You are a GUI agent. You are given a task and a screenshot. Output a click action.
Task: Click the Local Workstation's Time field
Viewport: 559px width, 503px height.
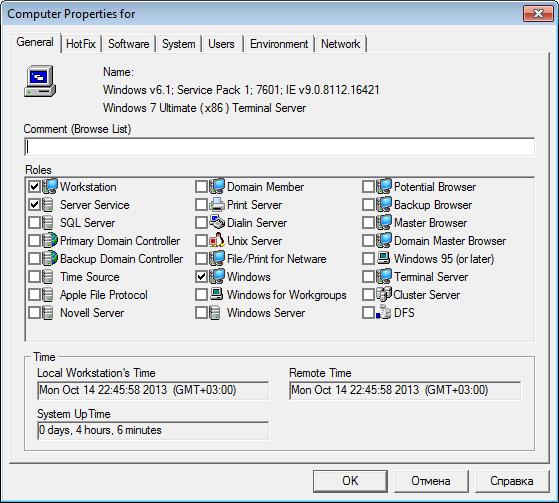153,390
